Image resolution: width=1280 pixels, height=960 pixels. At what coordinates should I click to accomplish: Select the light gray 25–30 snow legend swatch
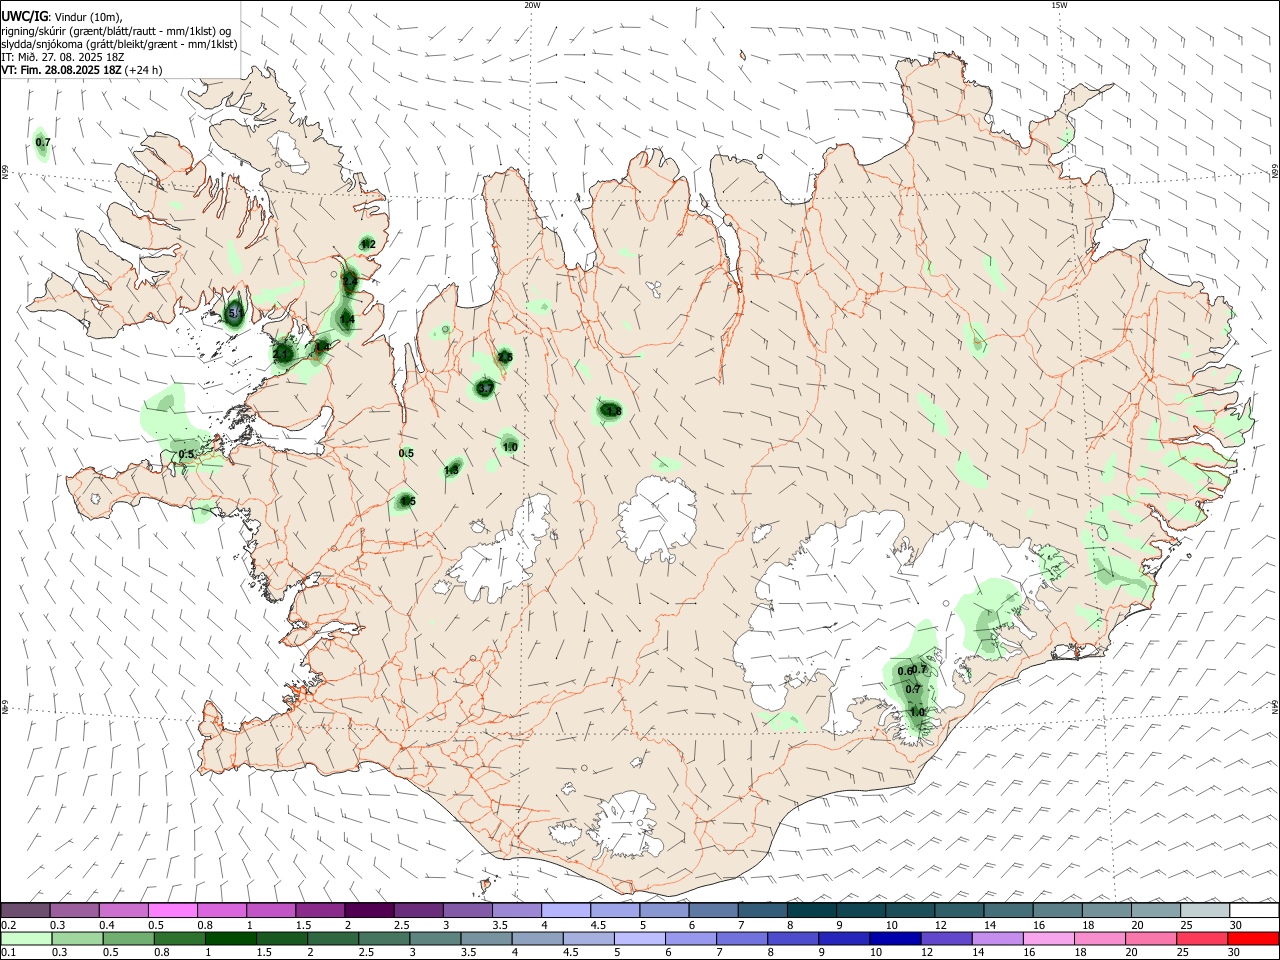(x=1204, y=910)
